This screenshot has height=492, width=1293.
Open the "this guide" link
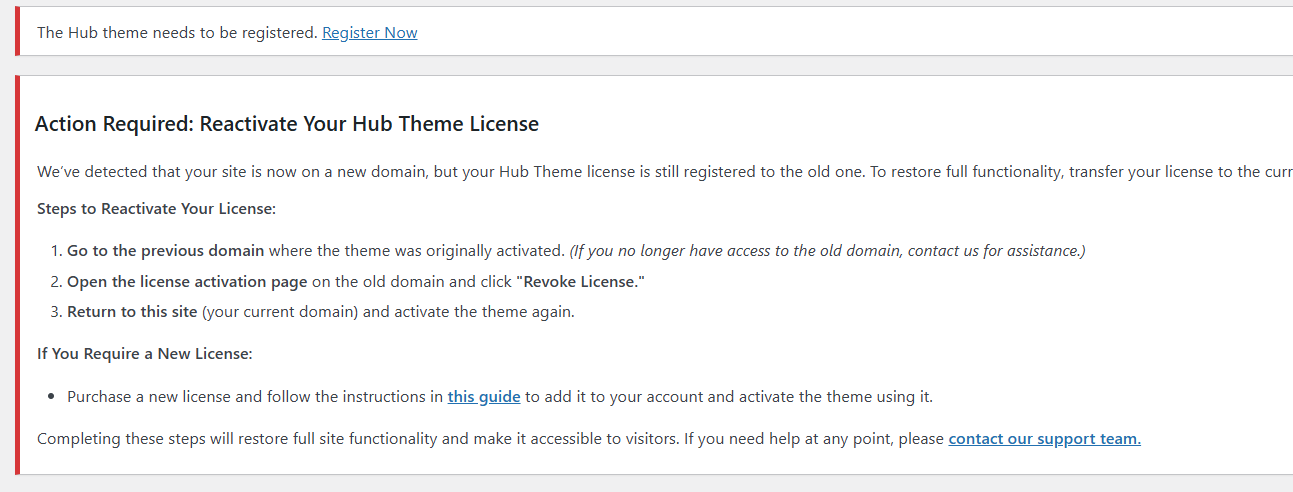[x=483, y=397]
